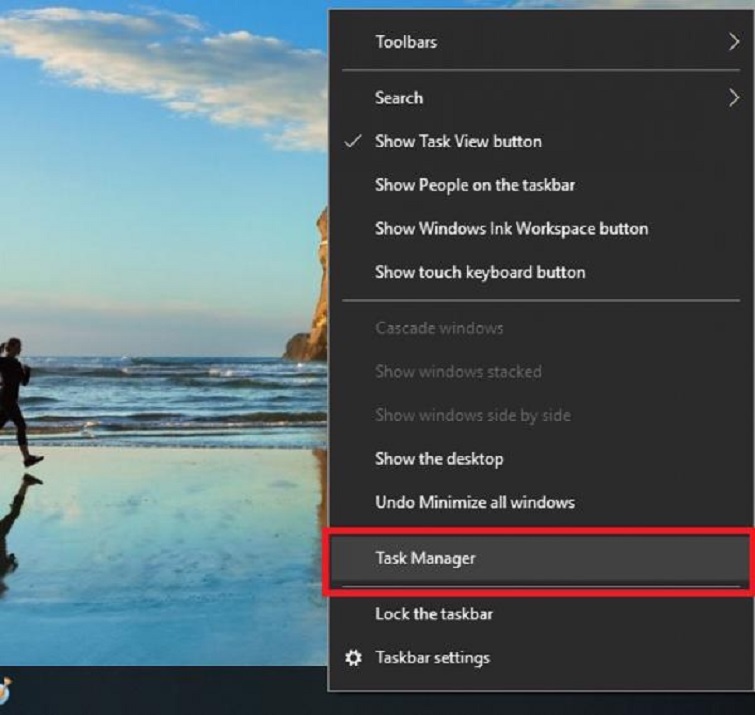Image resolution: width=755 pixels, height=715 pixels.
Task: Open Task Manager from the context menu
Action: click(x=425, y=559)
